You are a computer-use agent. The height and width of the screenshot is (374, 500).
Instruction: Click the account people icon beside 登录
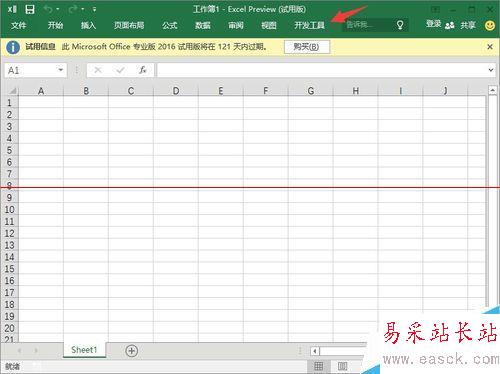pos(450,25)
